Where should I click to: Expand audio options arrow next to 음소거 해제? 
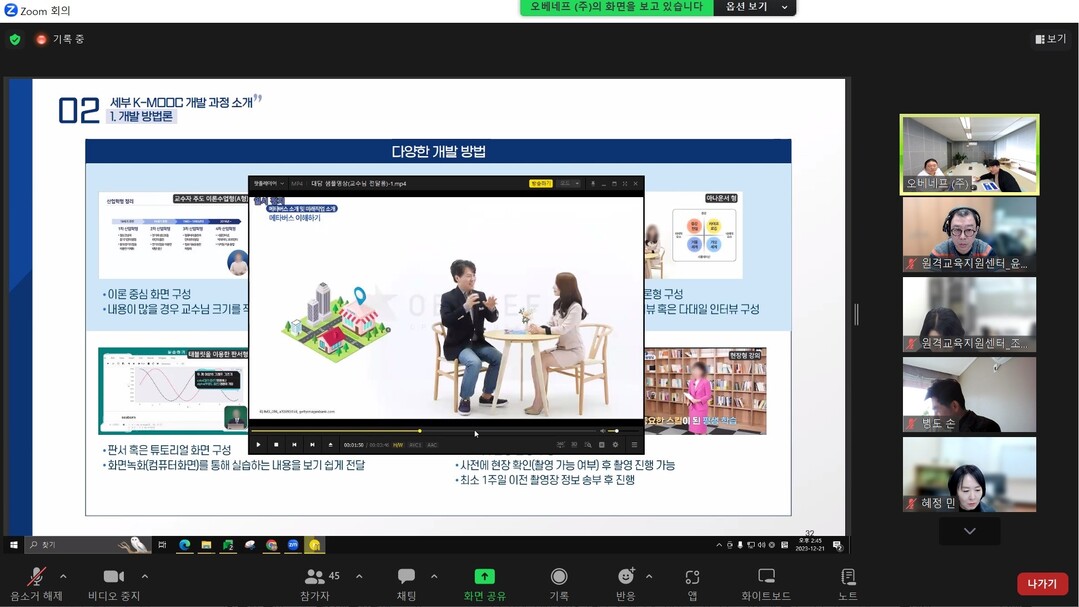63,576
